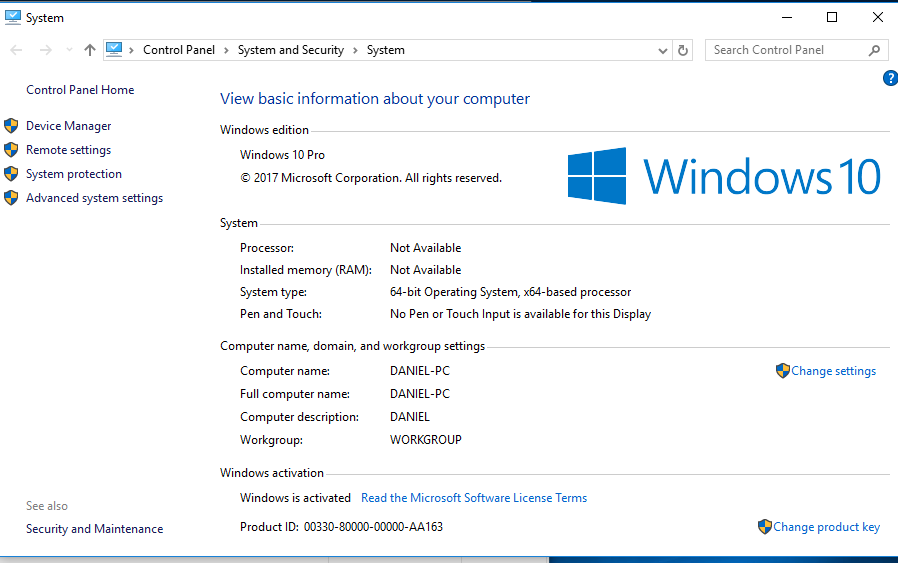Expand chevron after System and Security
The image size is (898, 563).
(355, 50)
